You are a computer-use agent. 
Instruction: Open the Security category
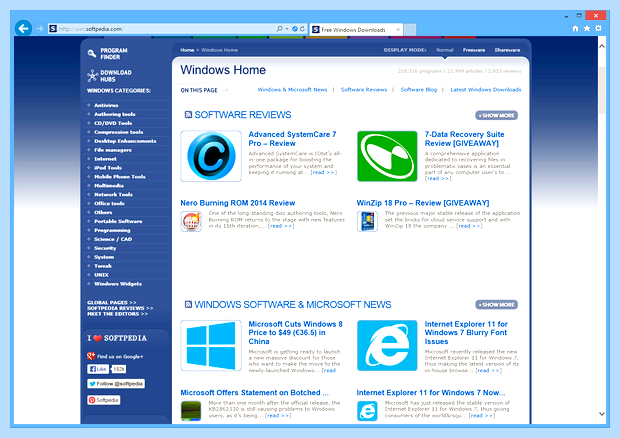105,248
